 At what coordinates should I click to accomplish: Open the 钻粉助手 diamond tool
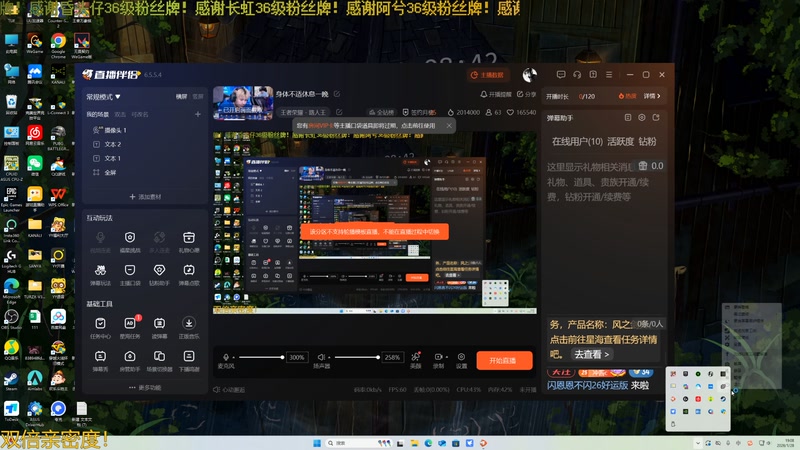159,274
